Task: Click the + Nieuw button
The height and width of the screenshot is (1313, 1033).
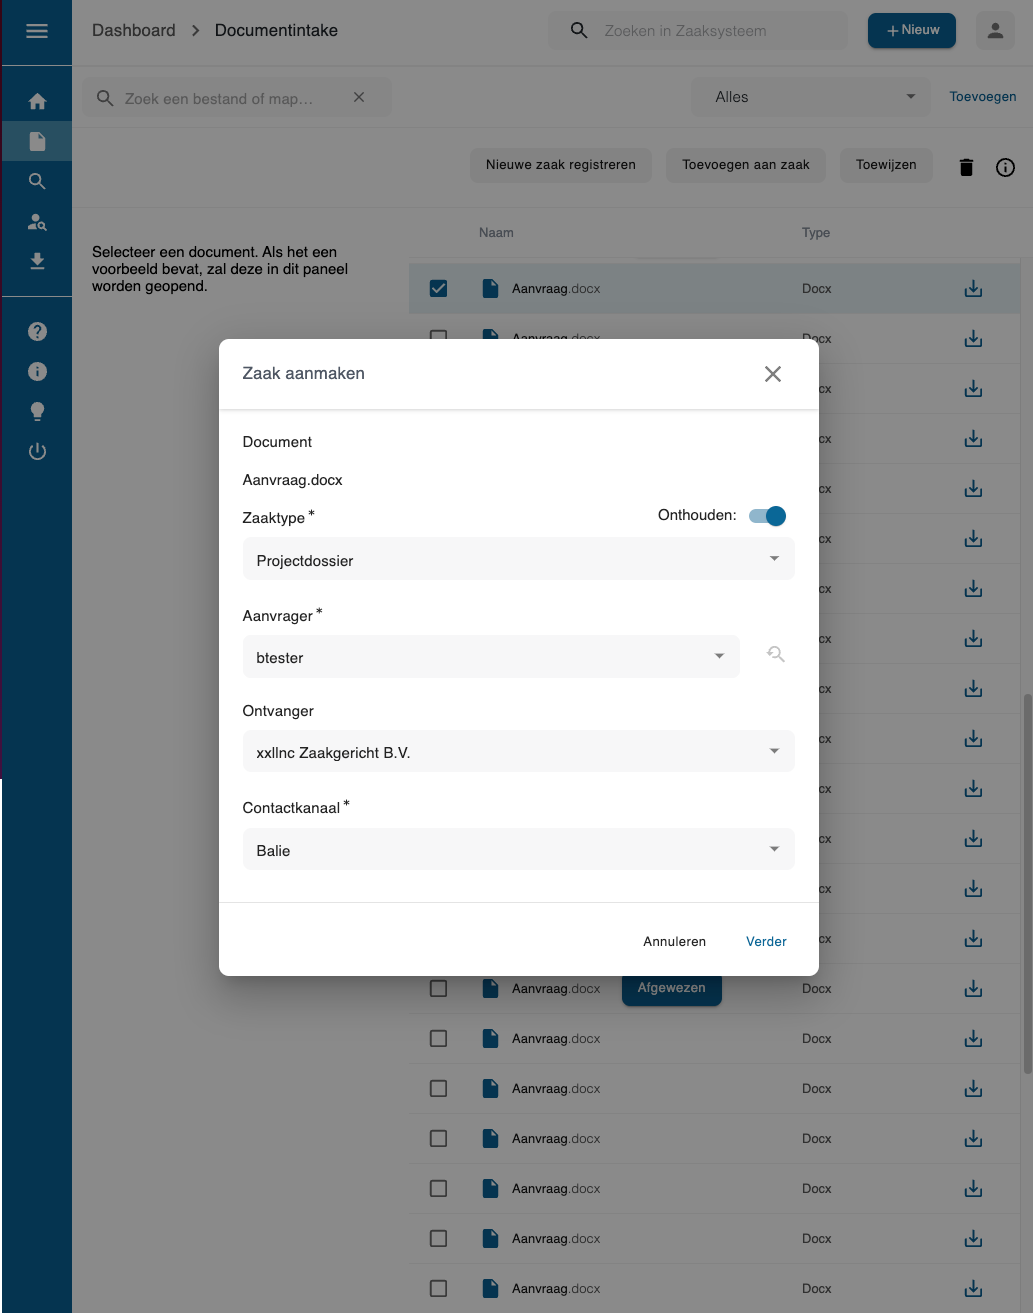Action: [x=912, y=31]
